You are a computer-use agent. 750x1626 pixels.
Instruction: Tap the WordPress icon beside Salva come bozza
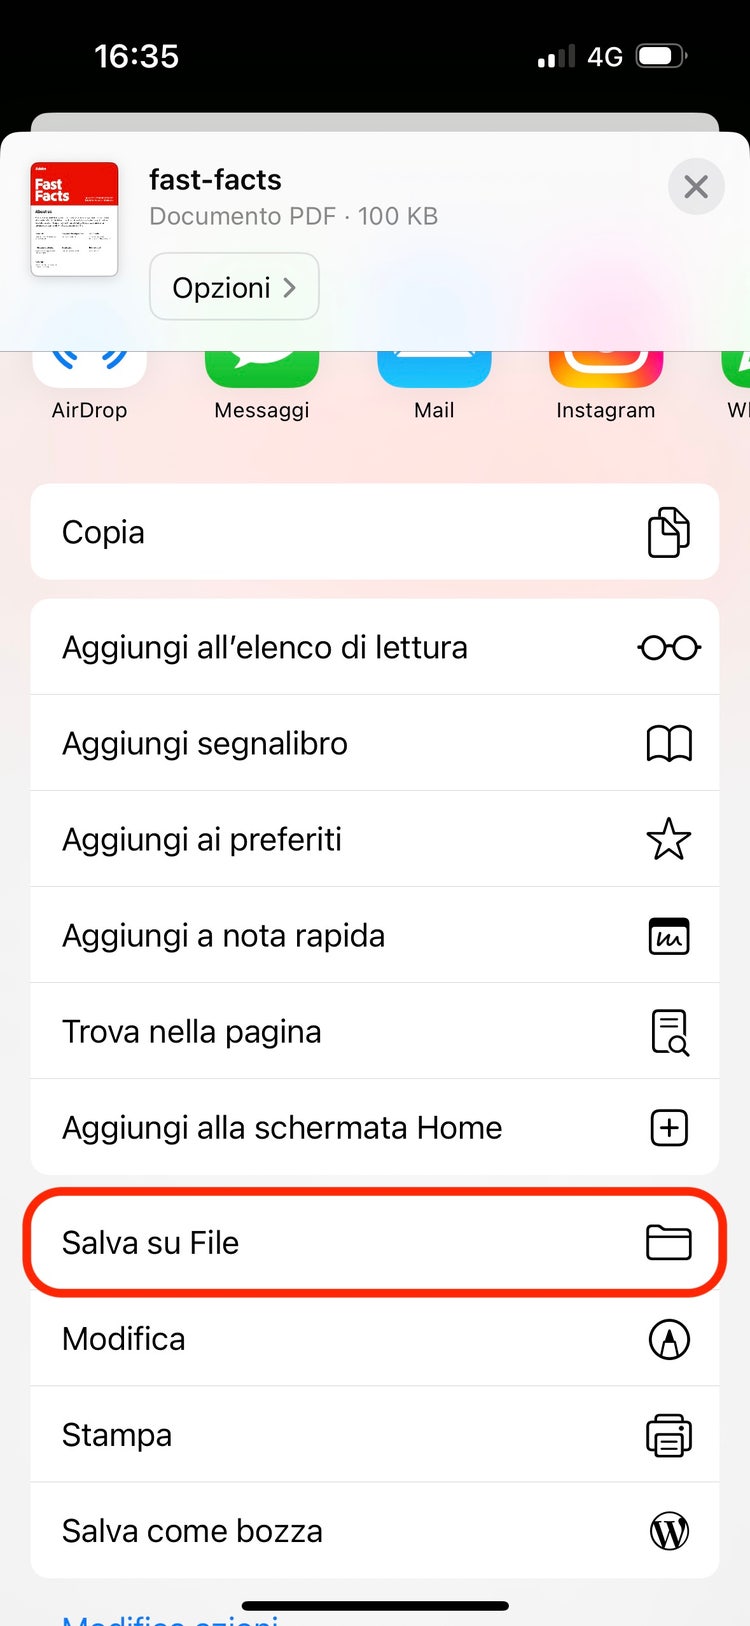[x=669, y=1531]
